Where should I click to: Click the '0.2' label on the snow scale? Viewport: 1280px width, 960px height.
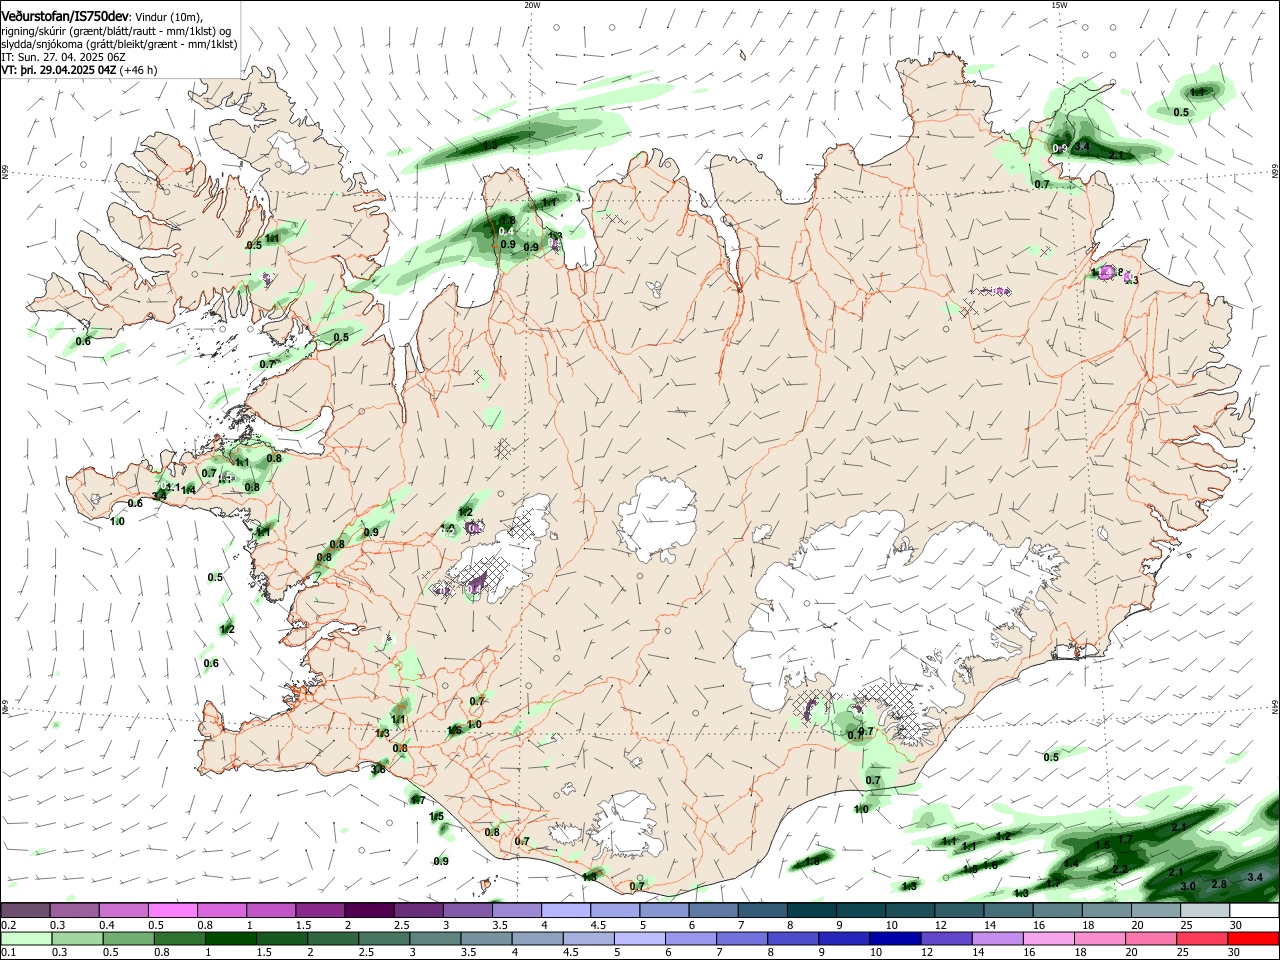pos(8,925)
